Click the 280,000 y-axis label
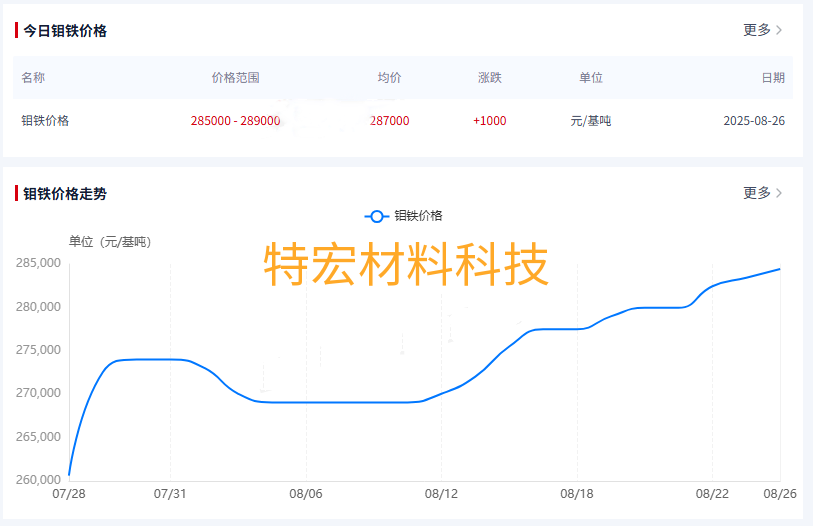This screenshot has width=813, height=526. click(x=38, y=307)
